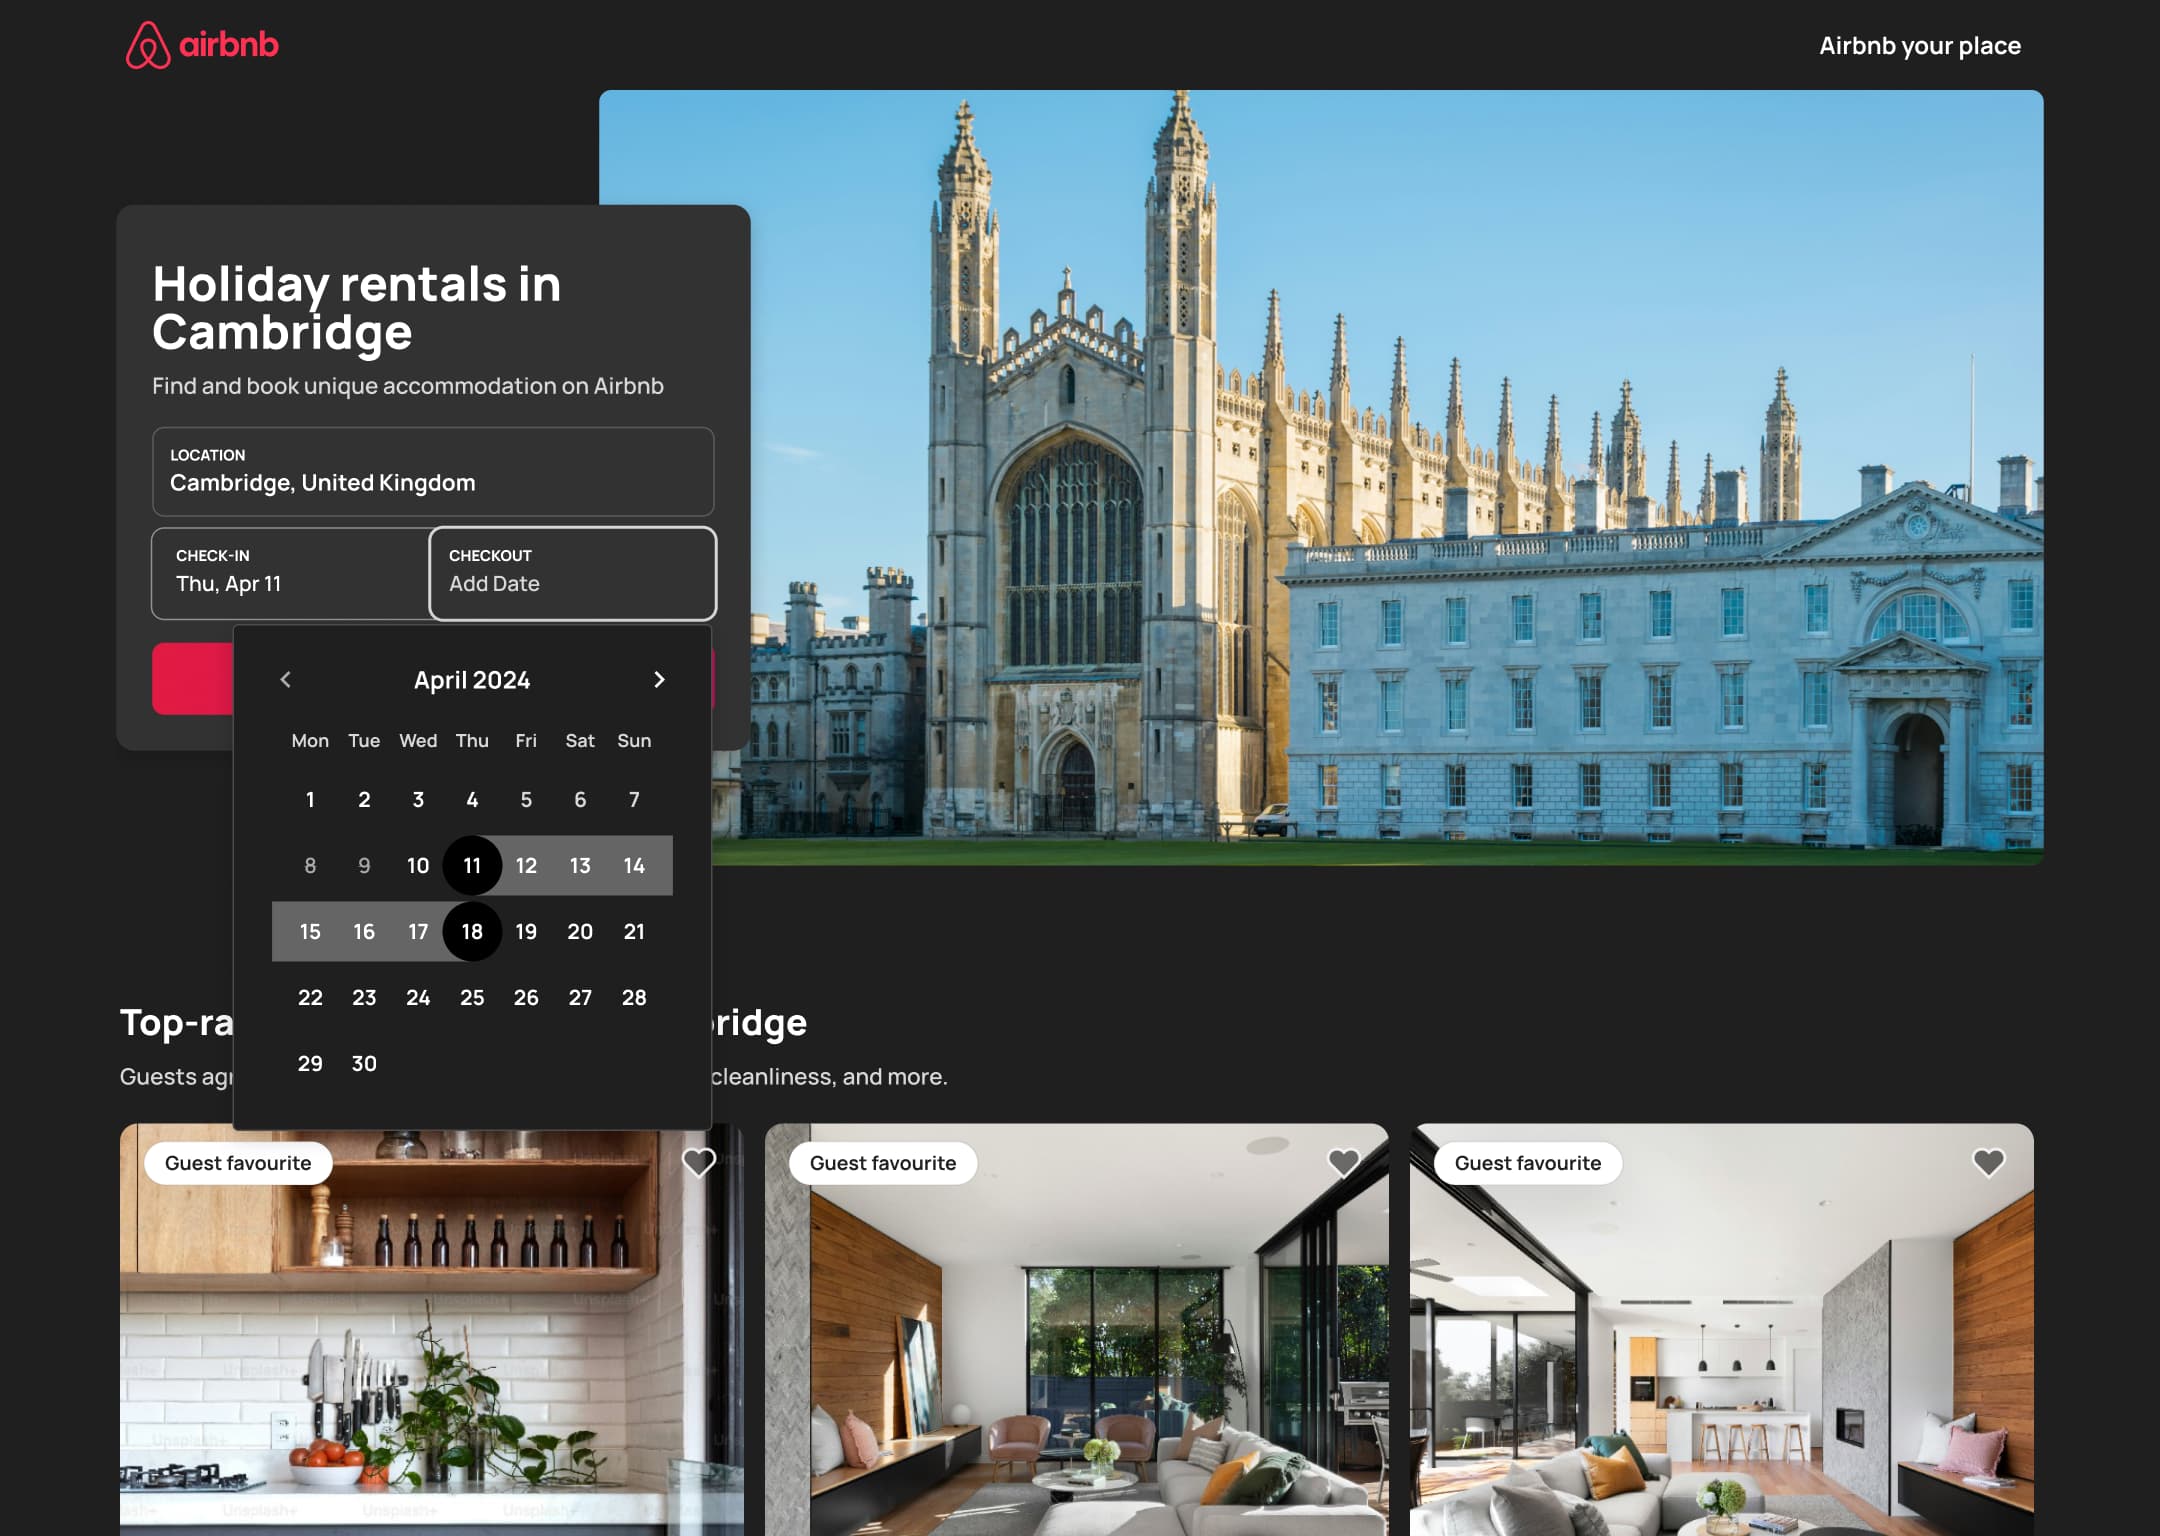
Task: Click April 22 date
Action: coord(310,997)
